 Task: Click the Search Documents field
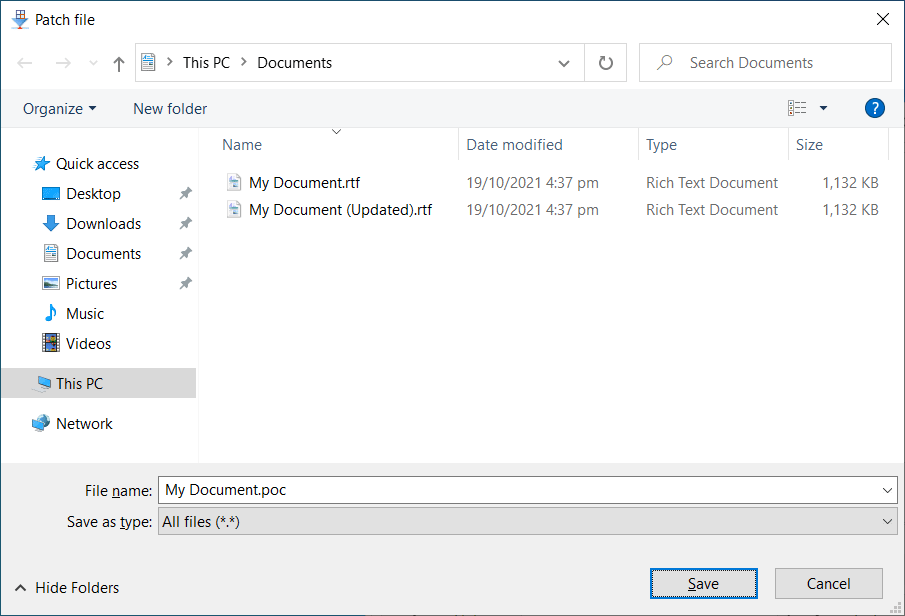click(x=765, y=62)
